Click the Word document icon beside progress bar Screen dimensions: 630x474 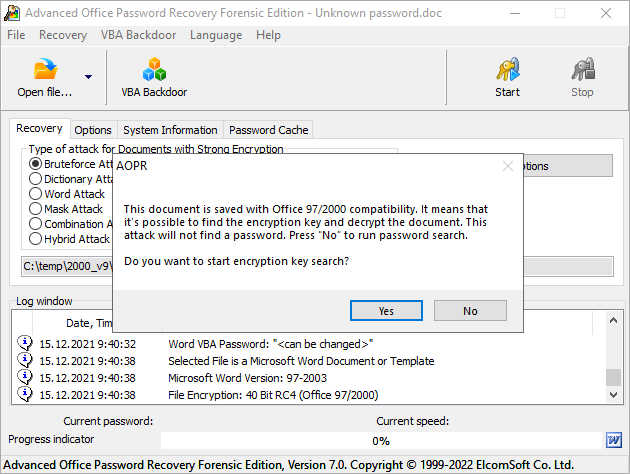(x=614, y=440)
